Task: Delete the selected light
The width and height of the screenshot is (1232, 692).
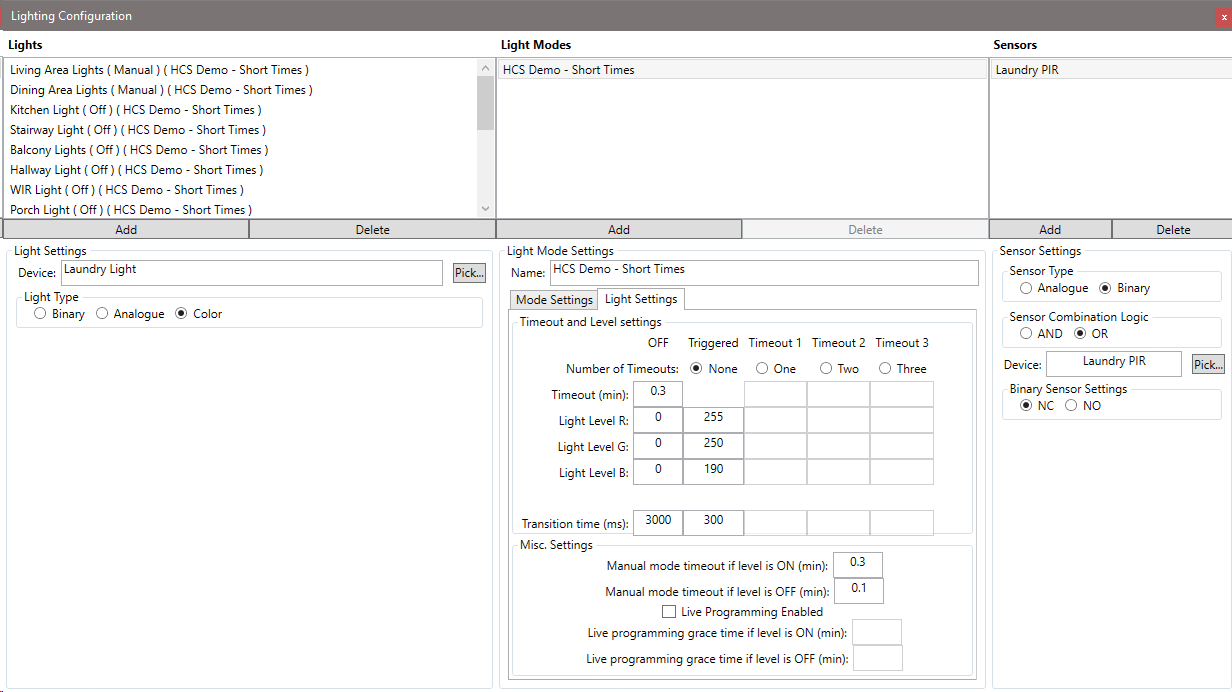Action: coord(372,230)
